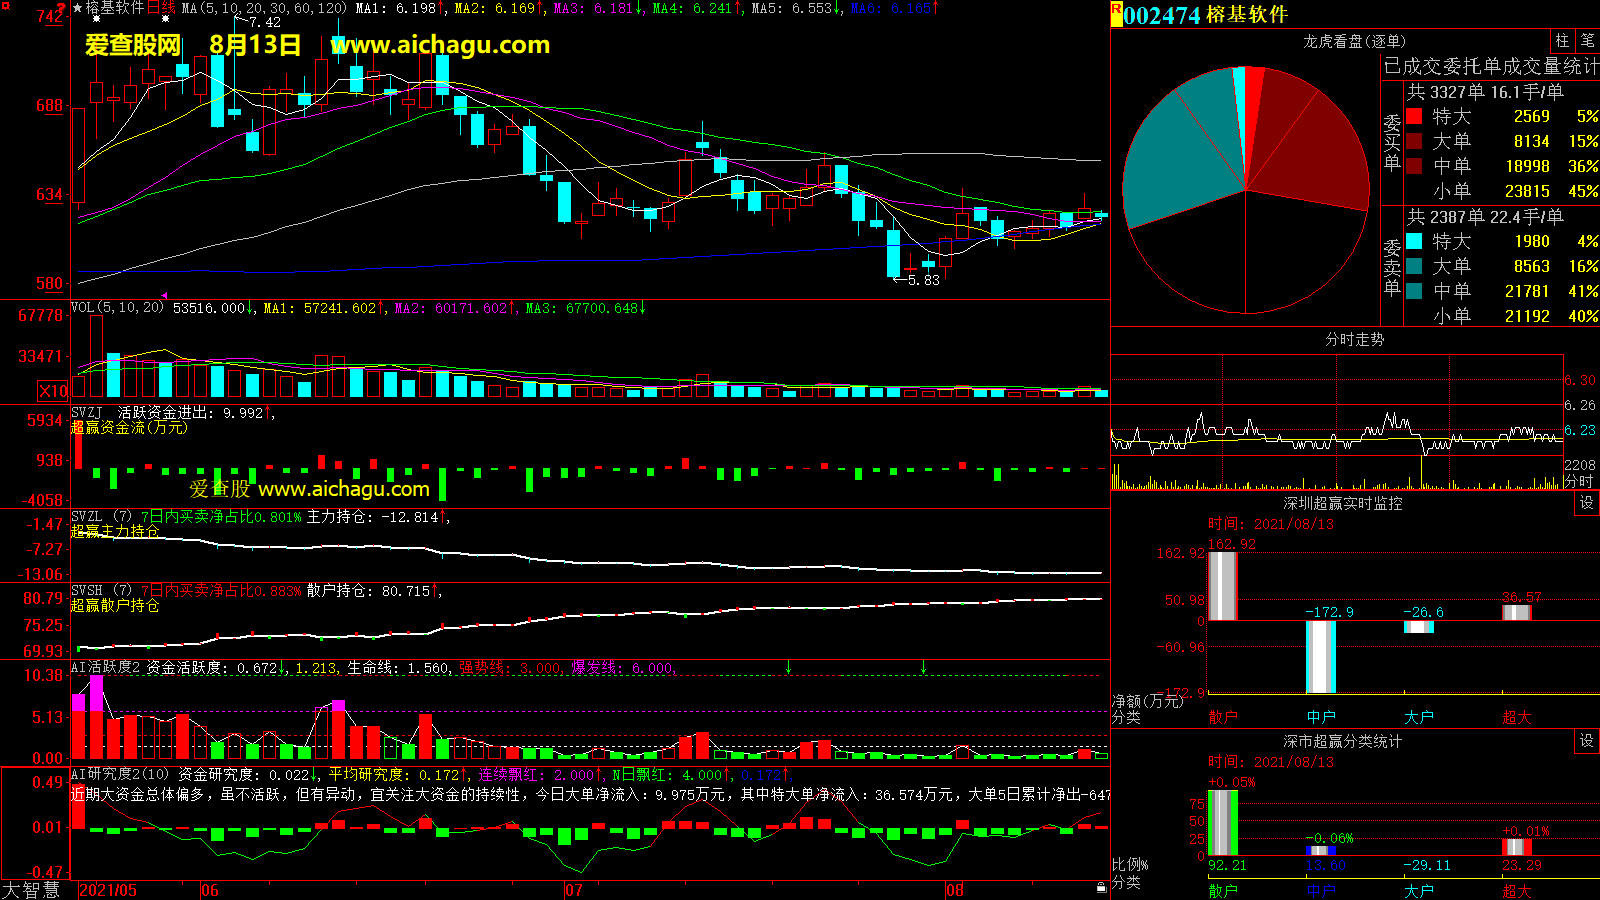
Task: Select the 龙虎看盘(逐单) panel header
Action: tap(1354, 41)
